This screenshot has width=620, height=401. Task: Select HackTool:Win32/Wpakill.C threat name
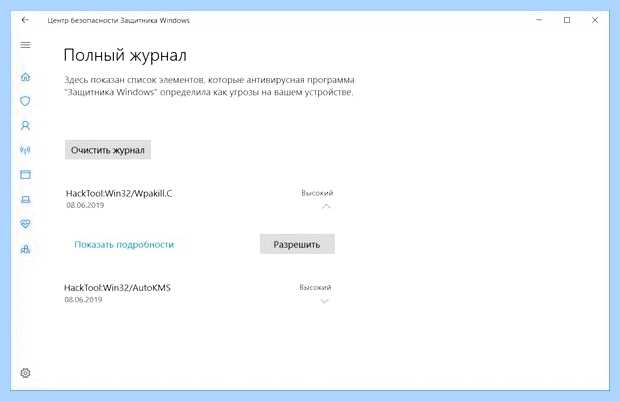click(119, 193)
